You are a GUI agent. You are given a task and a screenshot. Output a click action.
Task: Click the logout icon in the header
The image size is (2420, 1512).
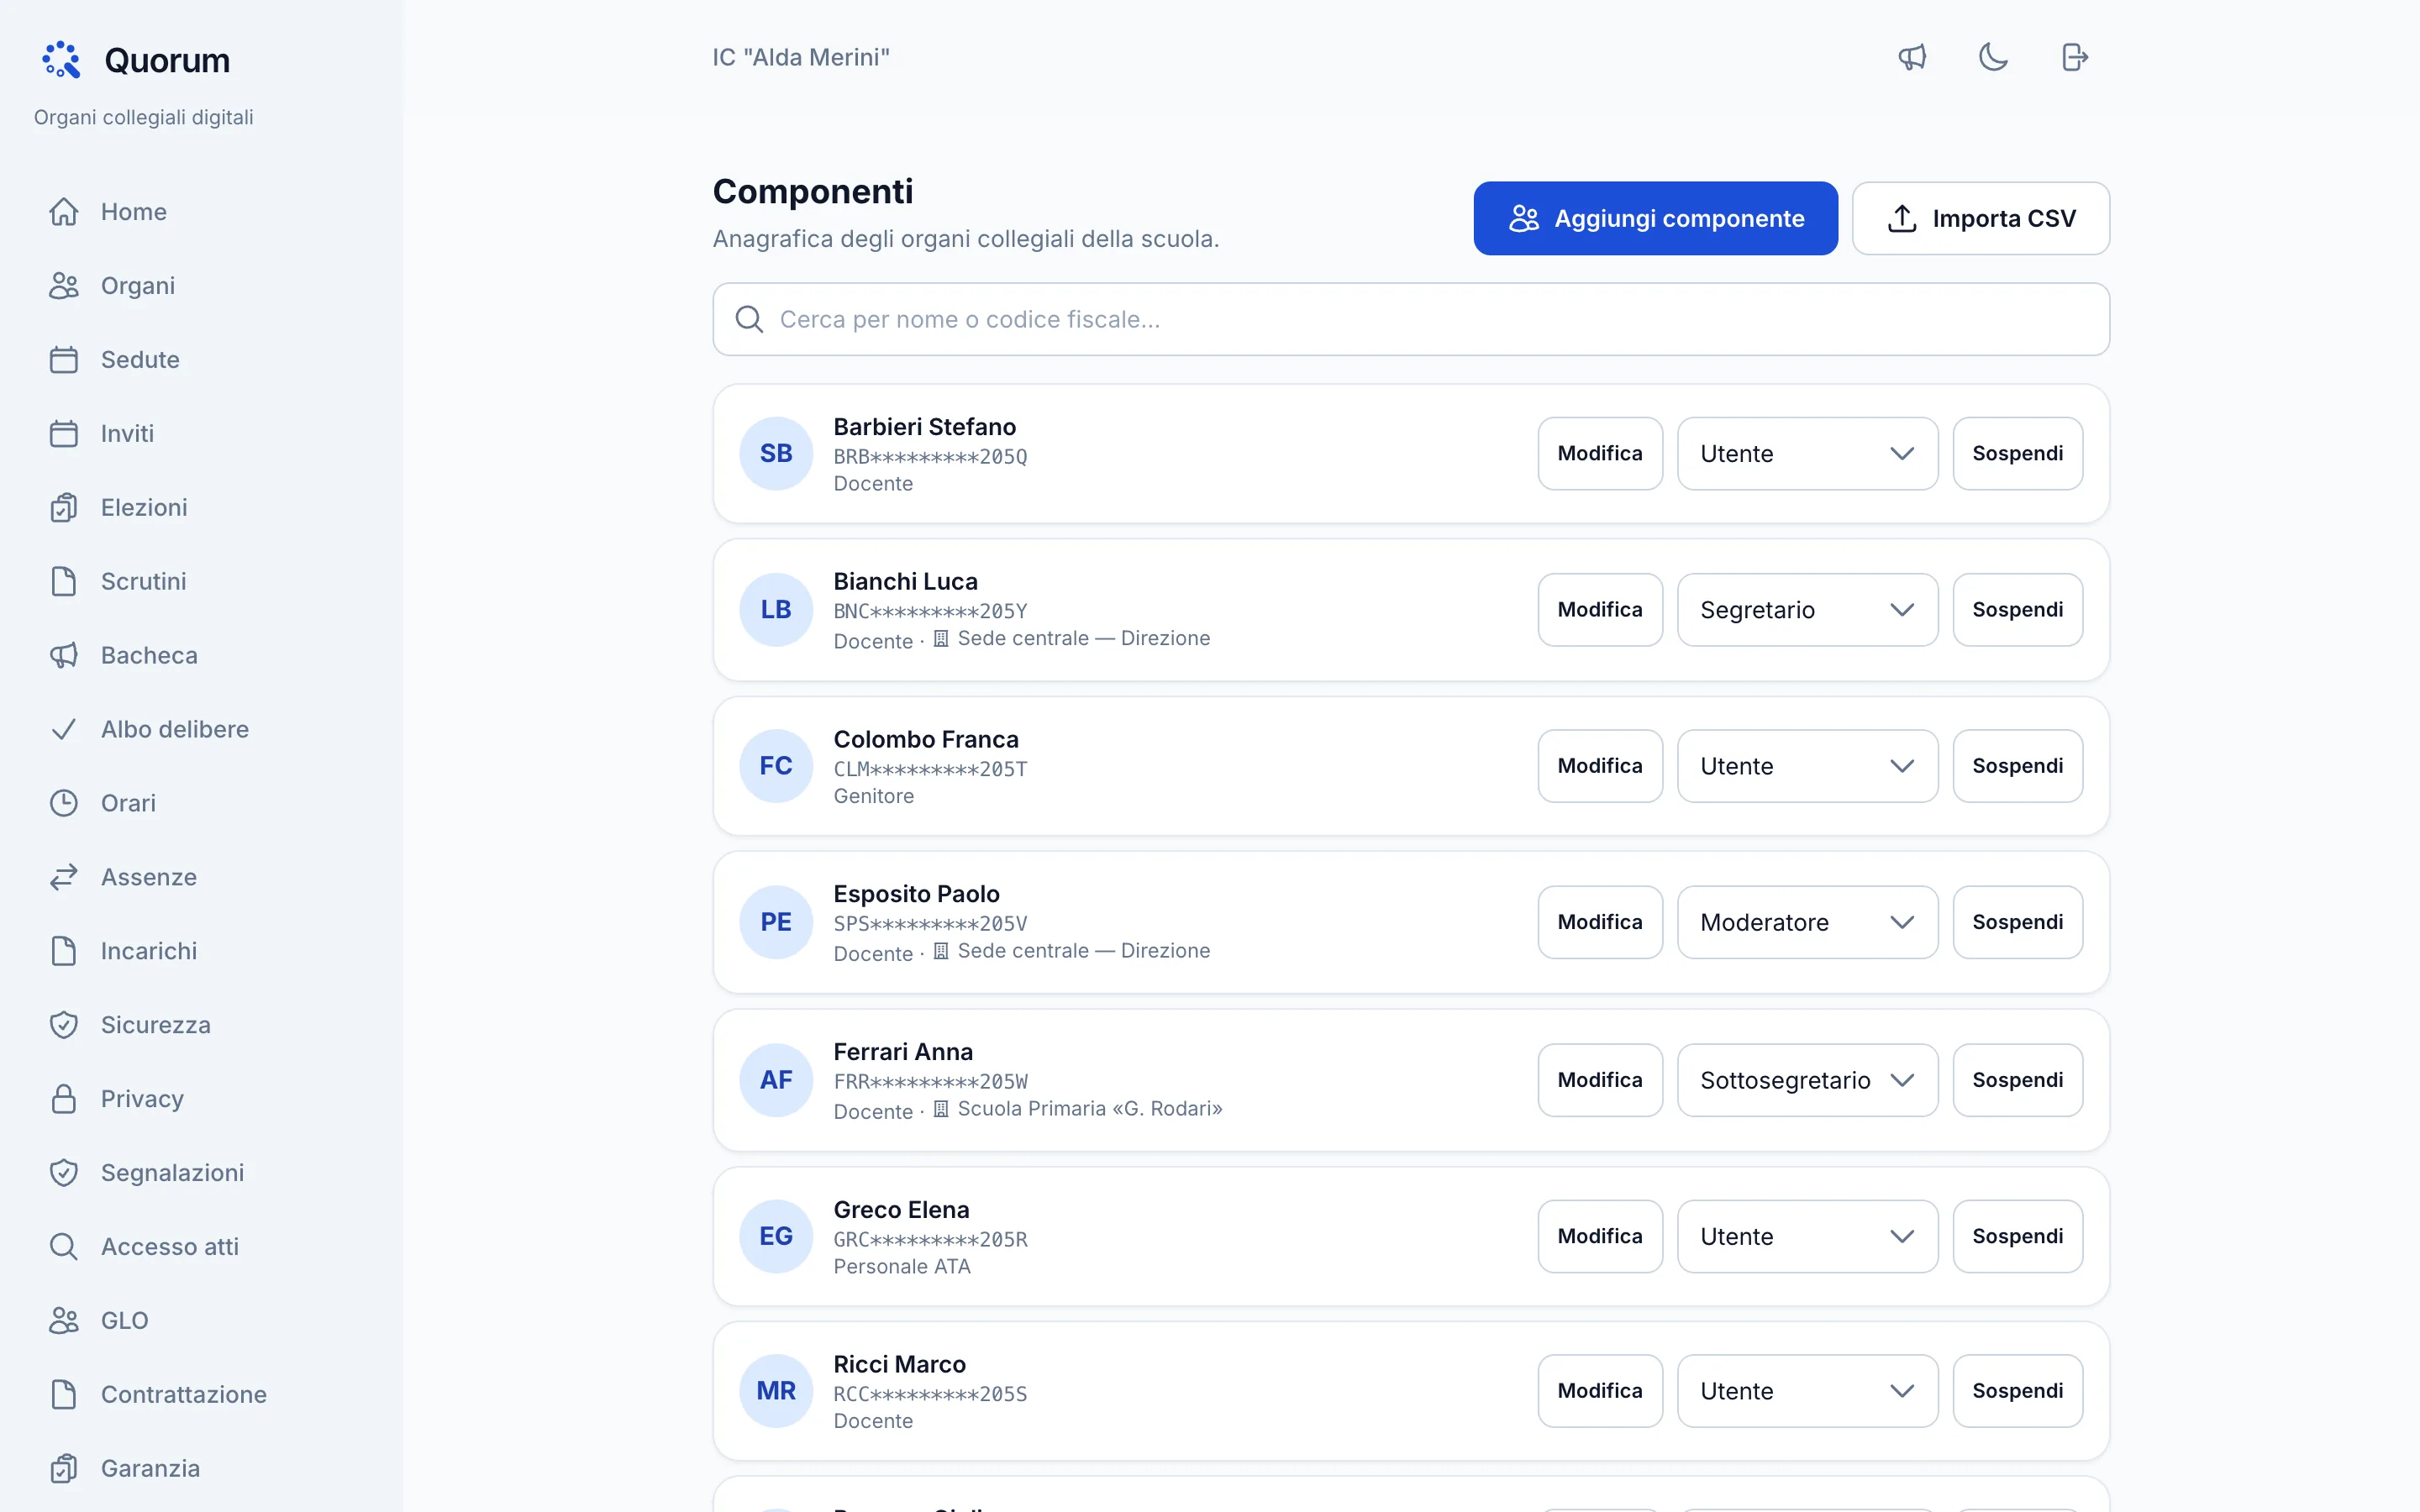click(x=2075, y=57)
